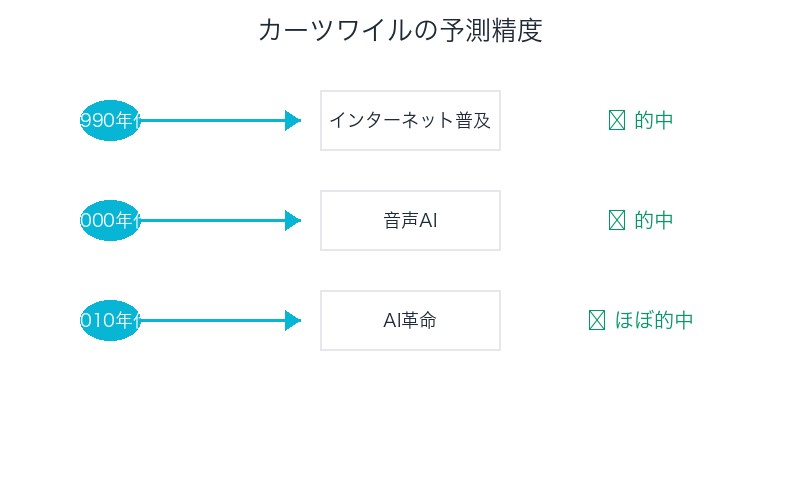This screenshot has height=500, width=800.
Task: Select the 2000年代 teal ellipse
Action: coord(110,221)
